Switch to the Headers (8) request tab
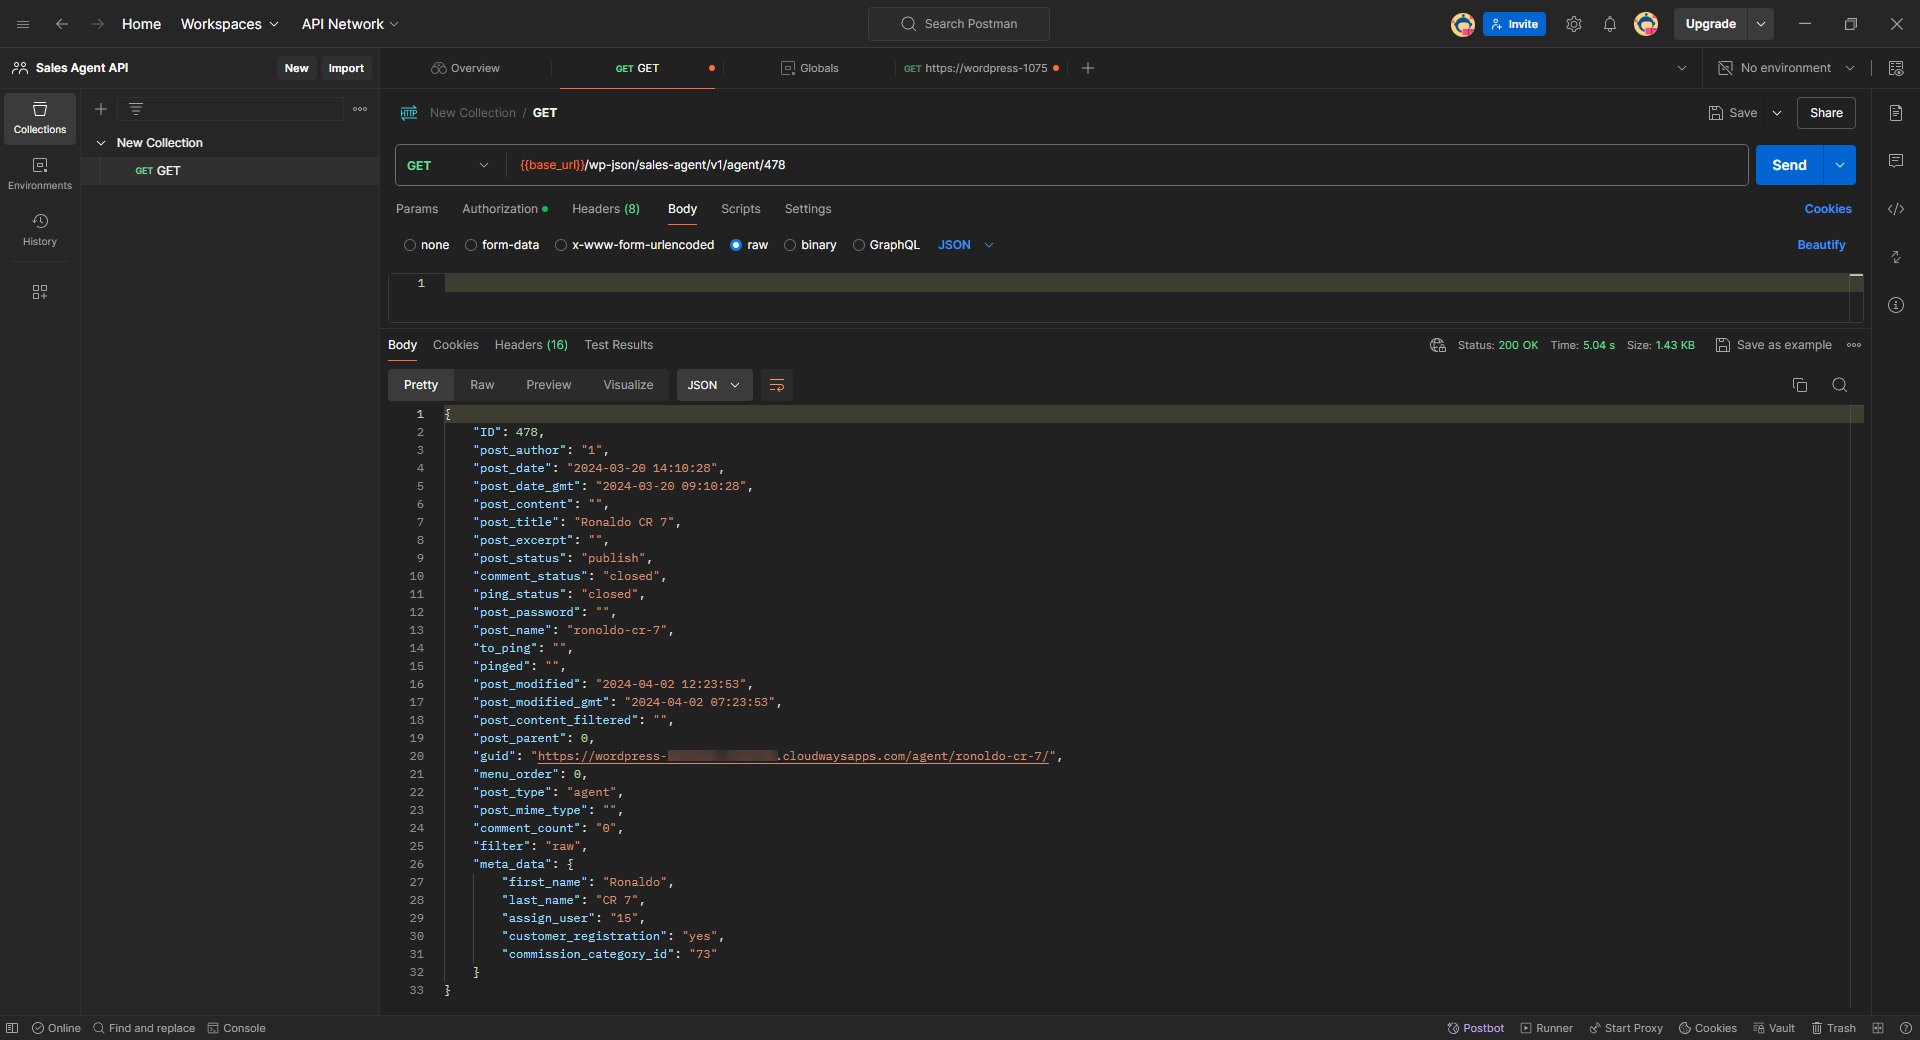Screen dimensions: 1920x1040 (606, 209)
